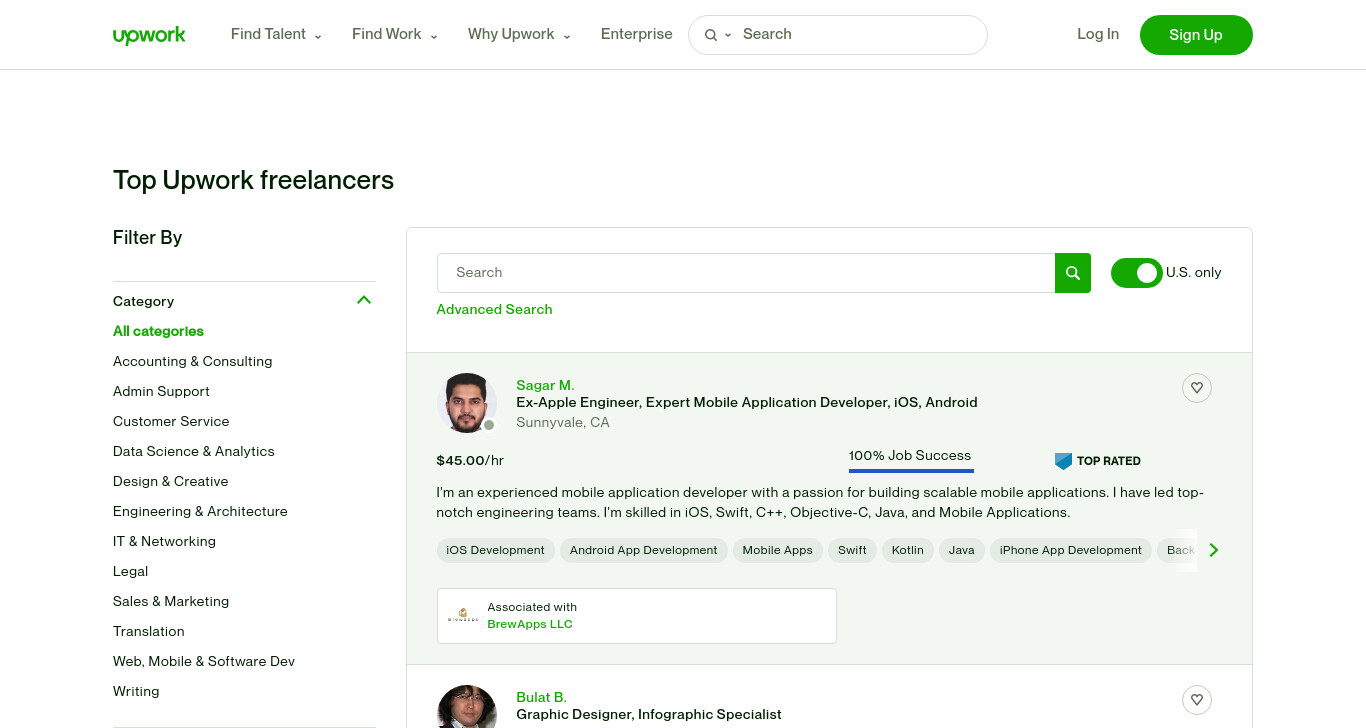
Task: Click the Upwork logo
Action: coord(149,35)
